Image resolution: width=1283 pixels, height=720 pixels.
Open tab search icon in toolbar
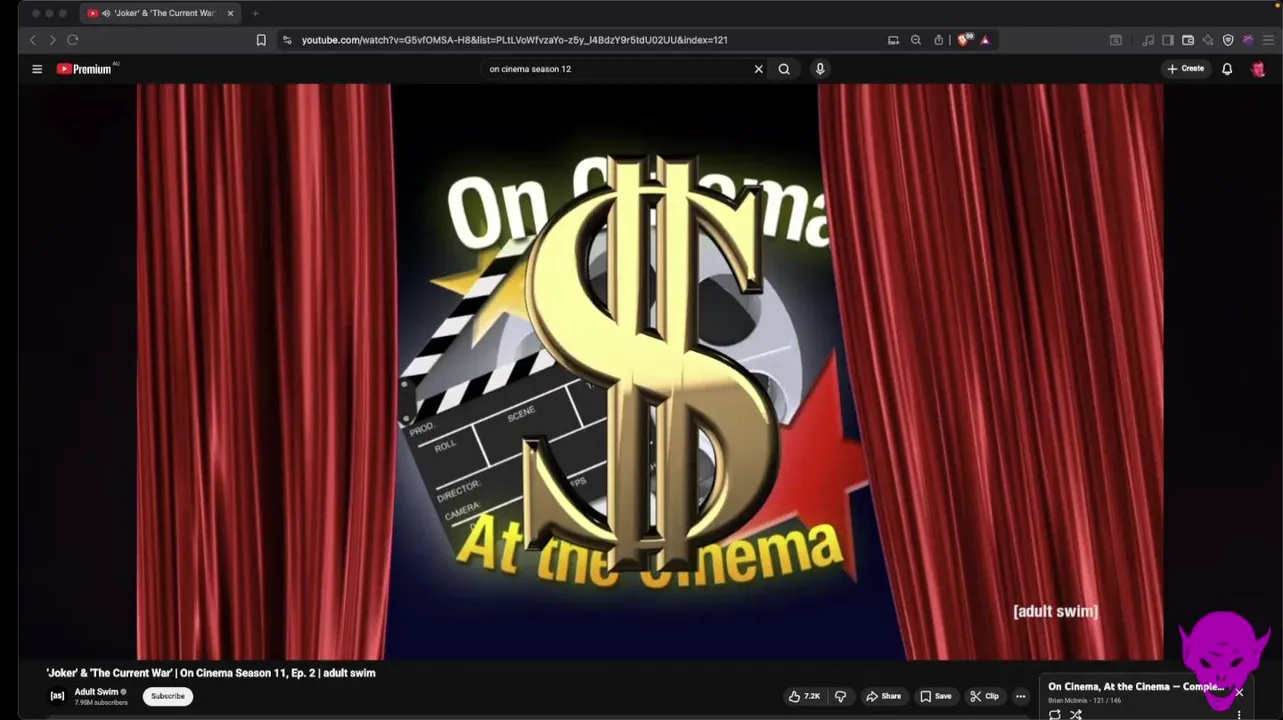(1116, 40)
